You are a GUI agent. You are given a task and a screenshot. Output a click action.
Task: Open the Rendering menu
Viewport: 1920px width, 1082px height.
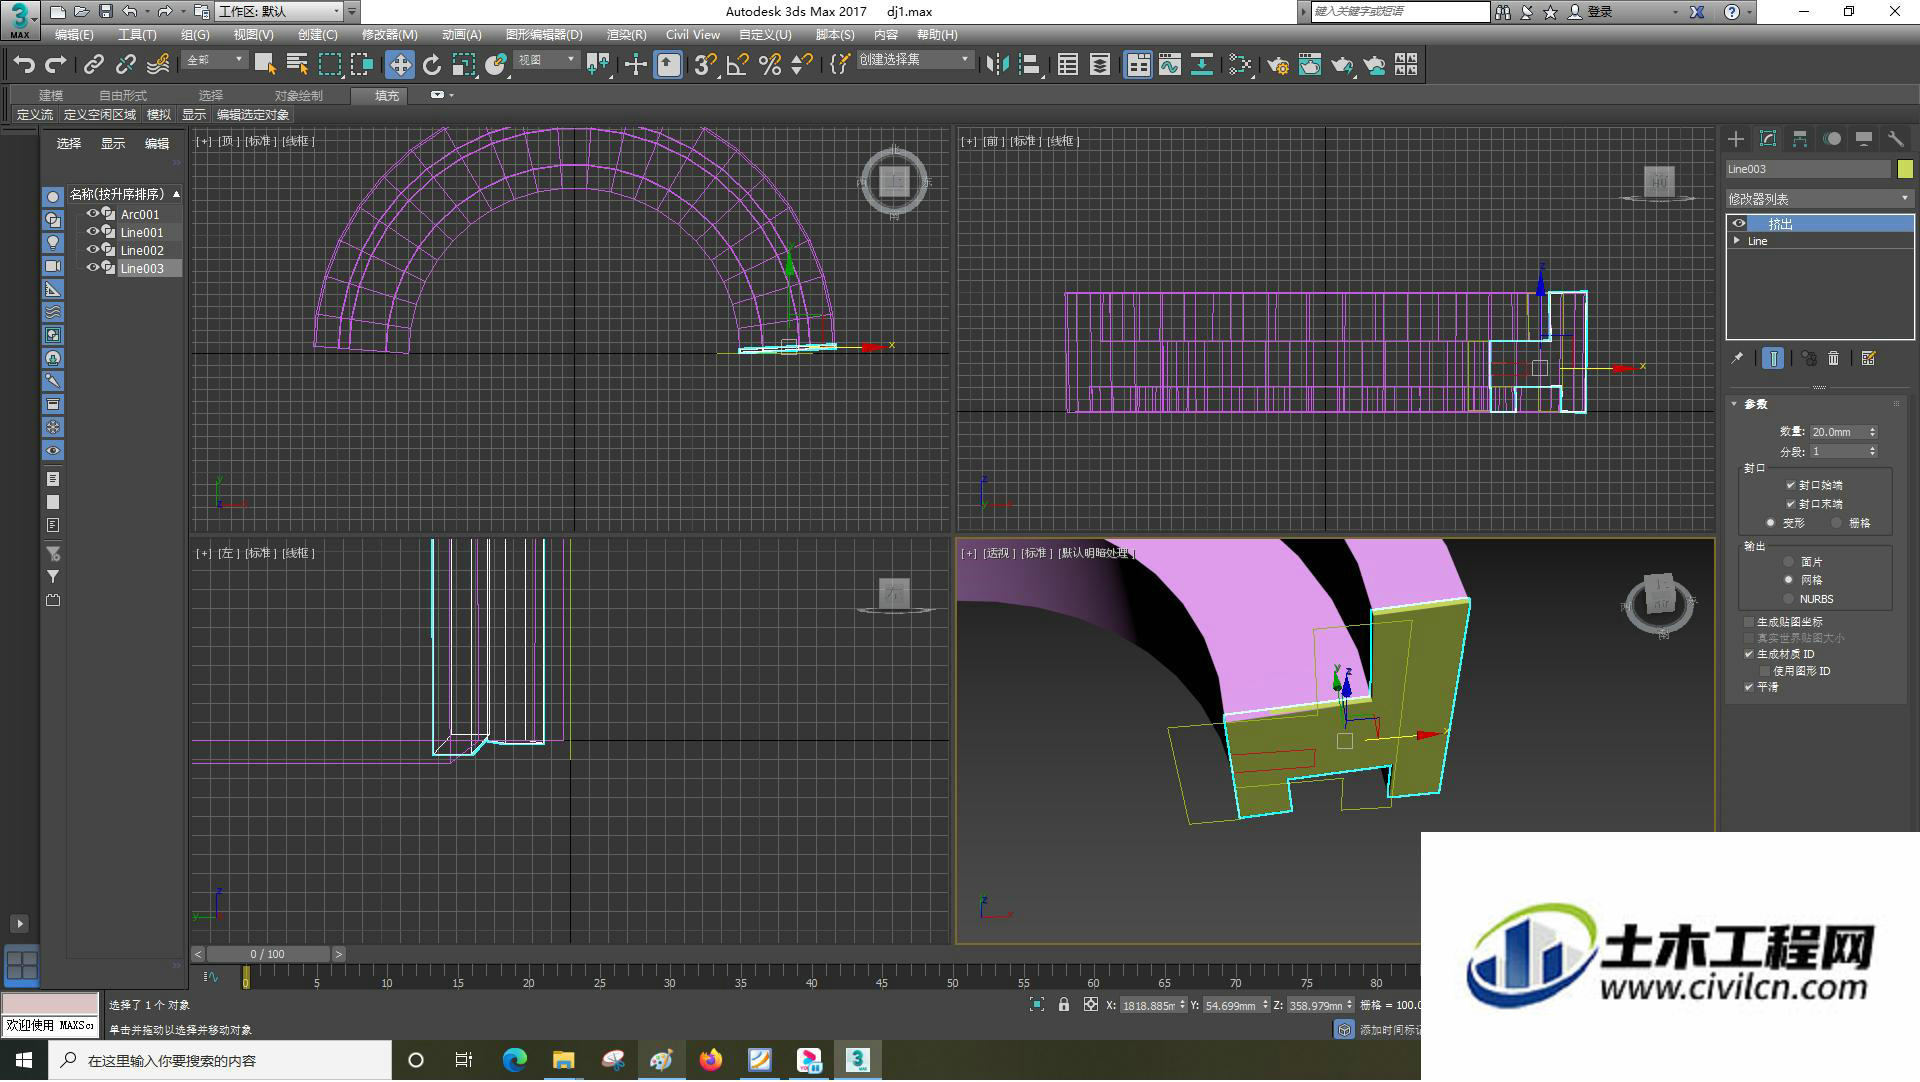[x=626, y=35]
